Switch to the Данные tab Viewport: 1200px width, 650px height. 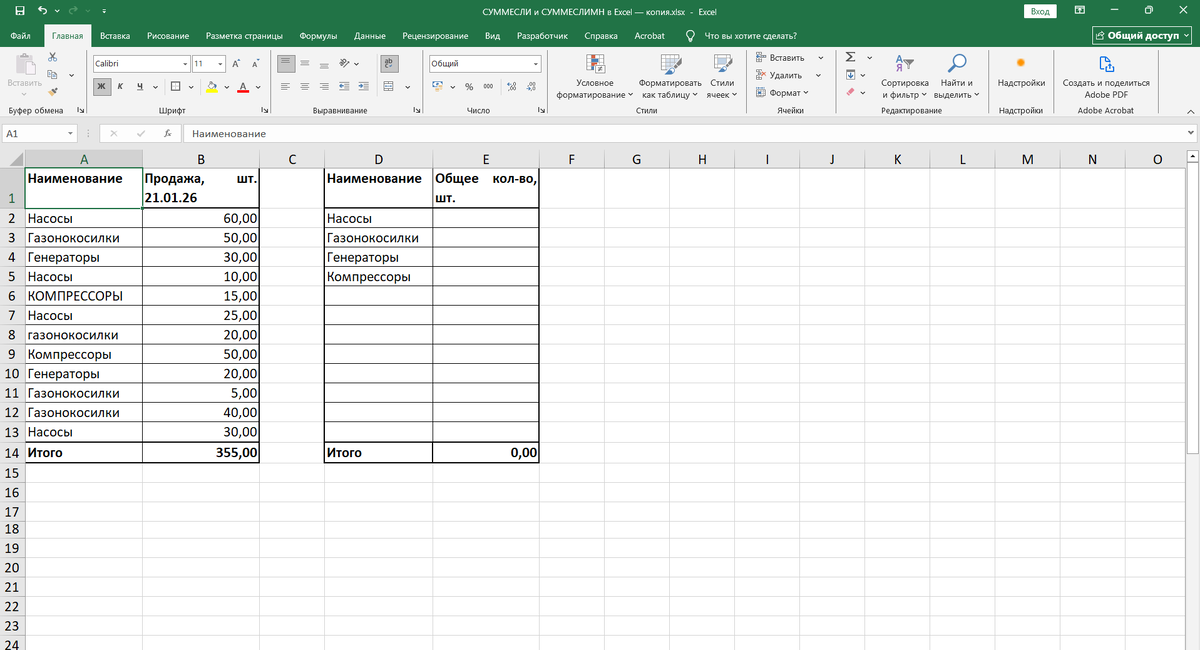coord(370,36)
